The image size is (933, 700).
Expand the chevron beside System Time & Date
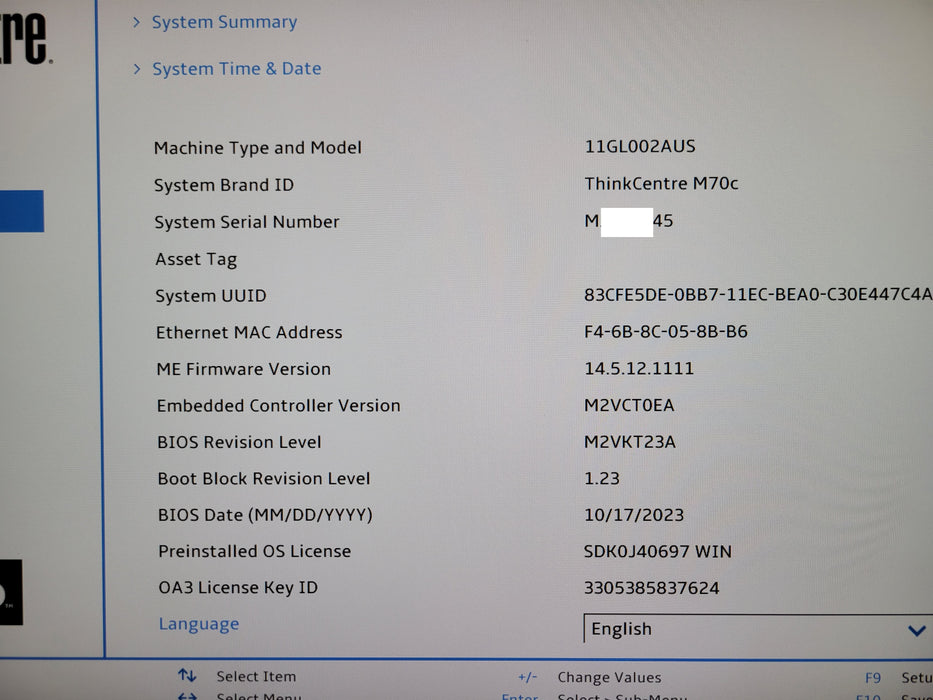pyautogui.click(x=137, y=69)
